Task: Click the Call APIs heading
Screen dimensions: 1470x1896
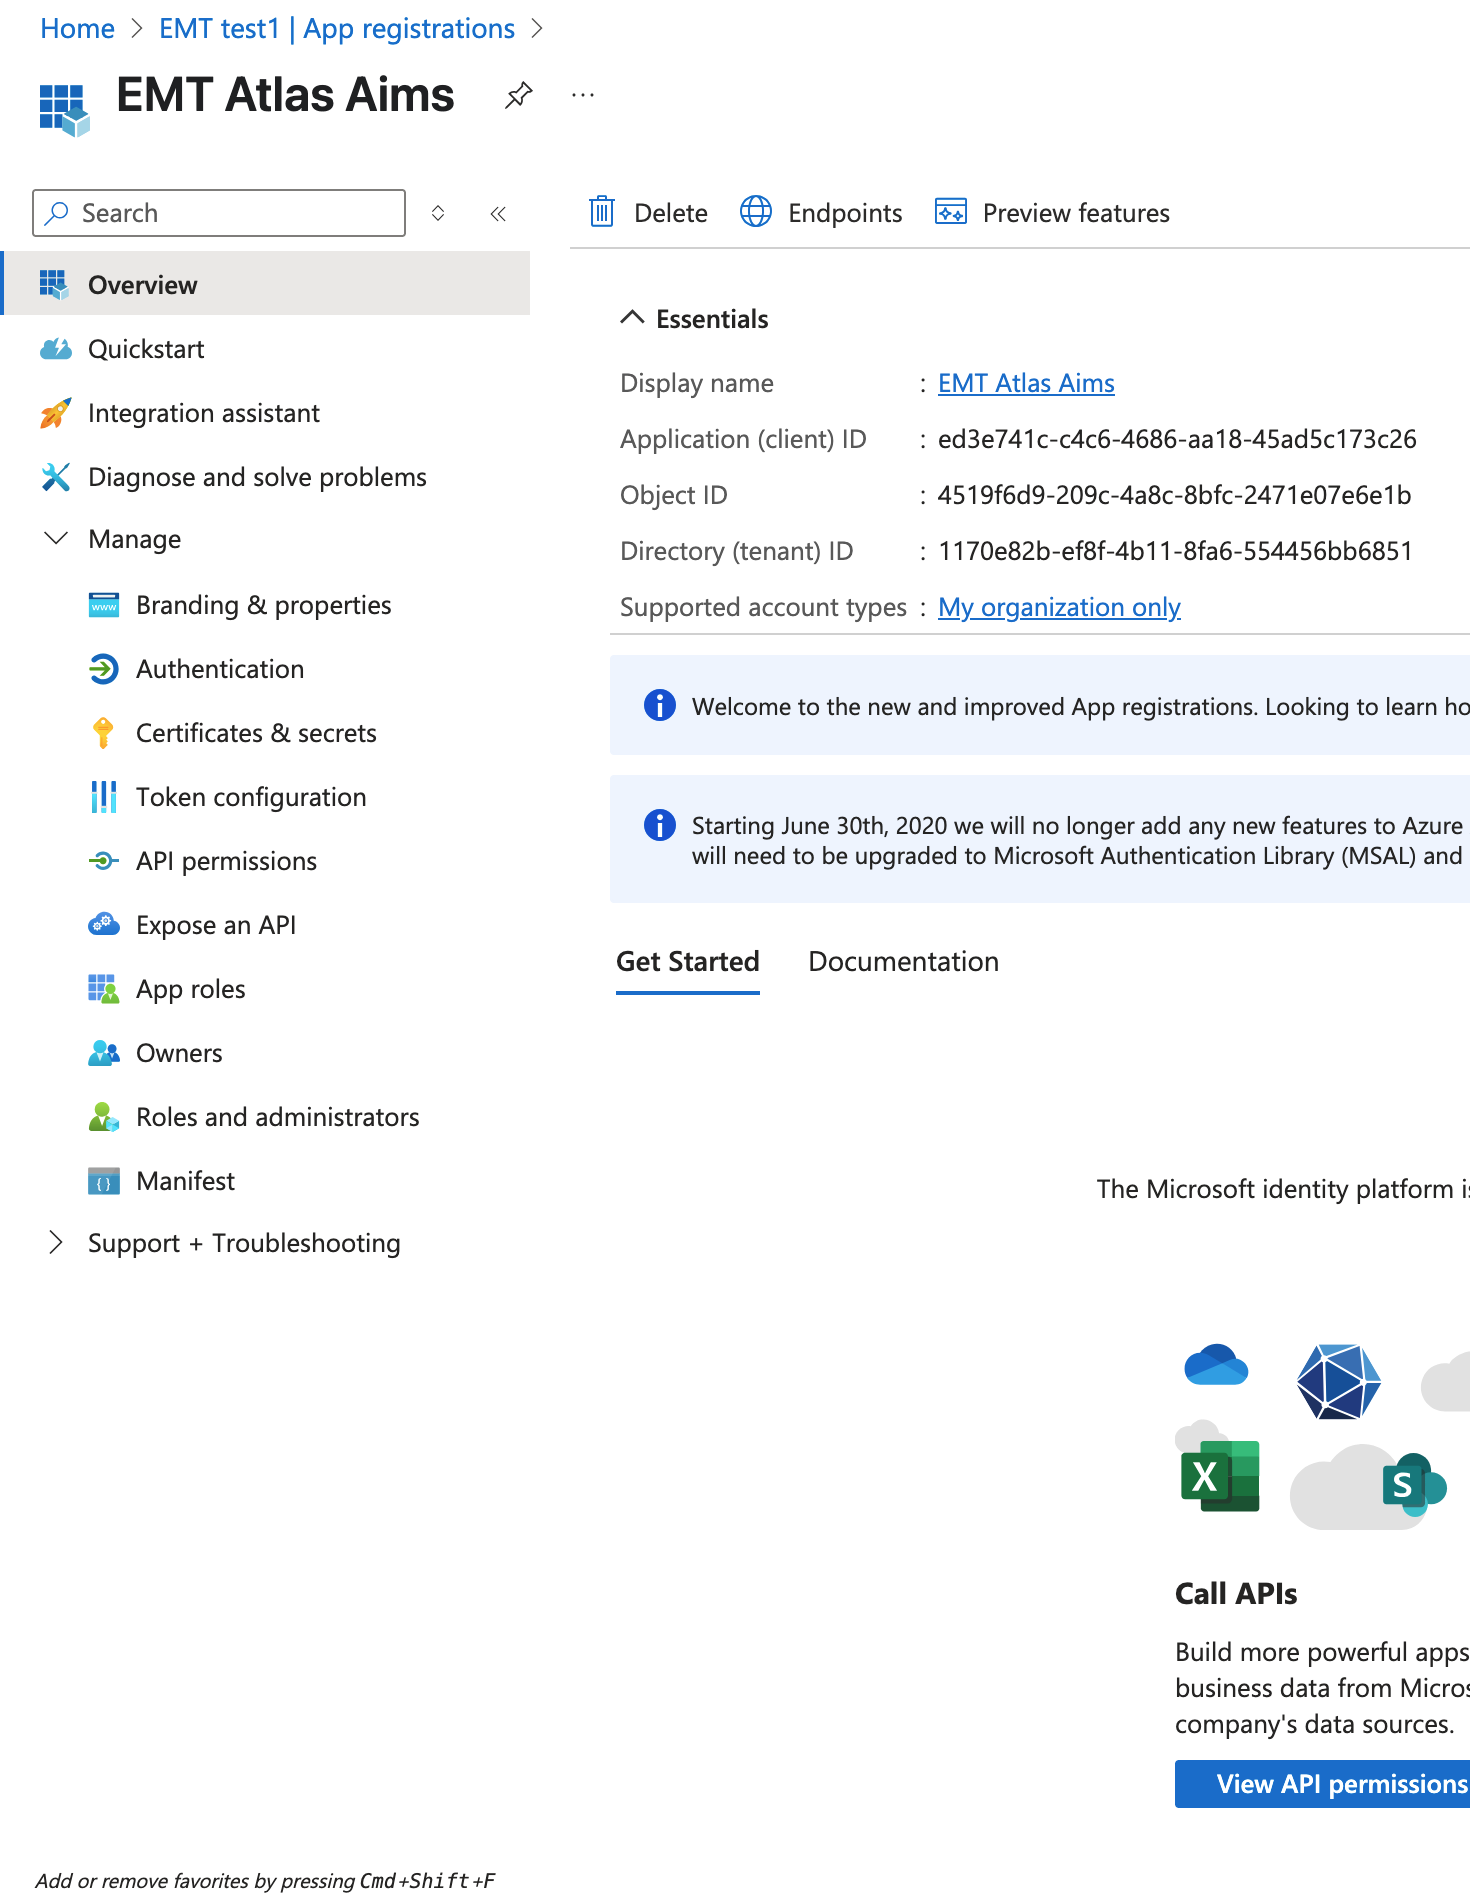Action: pos(1236,1593)
